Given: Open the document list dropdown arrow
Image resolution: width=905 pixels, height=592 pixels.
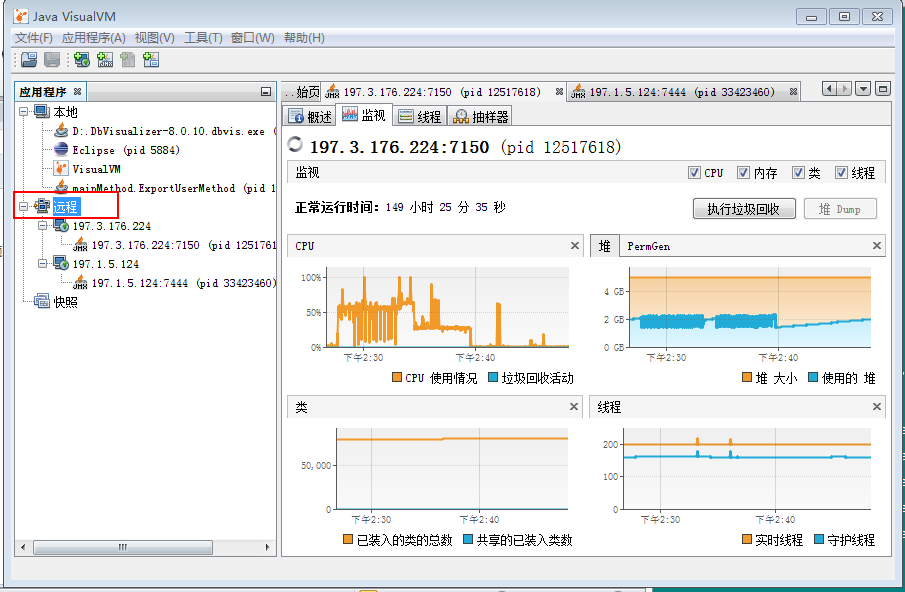Looking at the screenshot, I should [x=863, y=89].
